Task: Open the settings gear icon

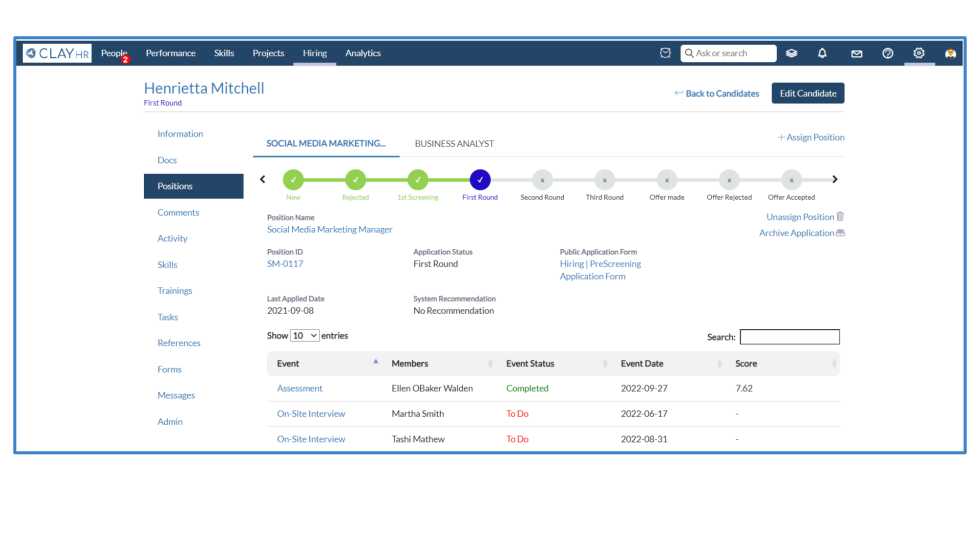Action: point(919,53)
